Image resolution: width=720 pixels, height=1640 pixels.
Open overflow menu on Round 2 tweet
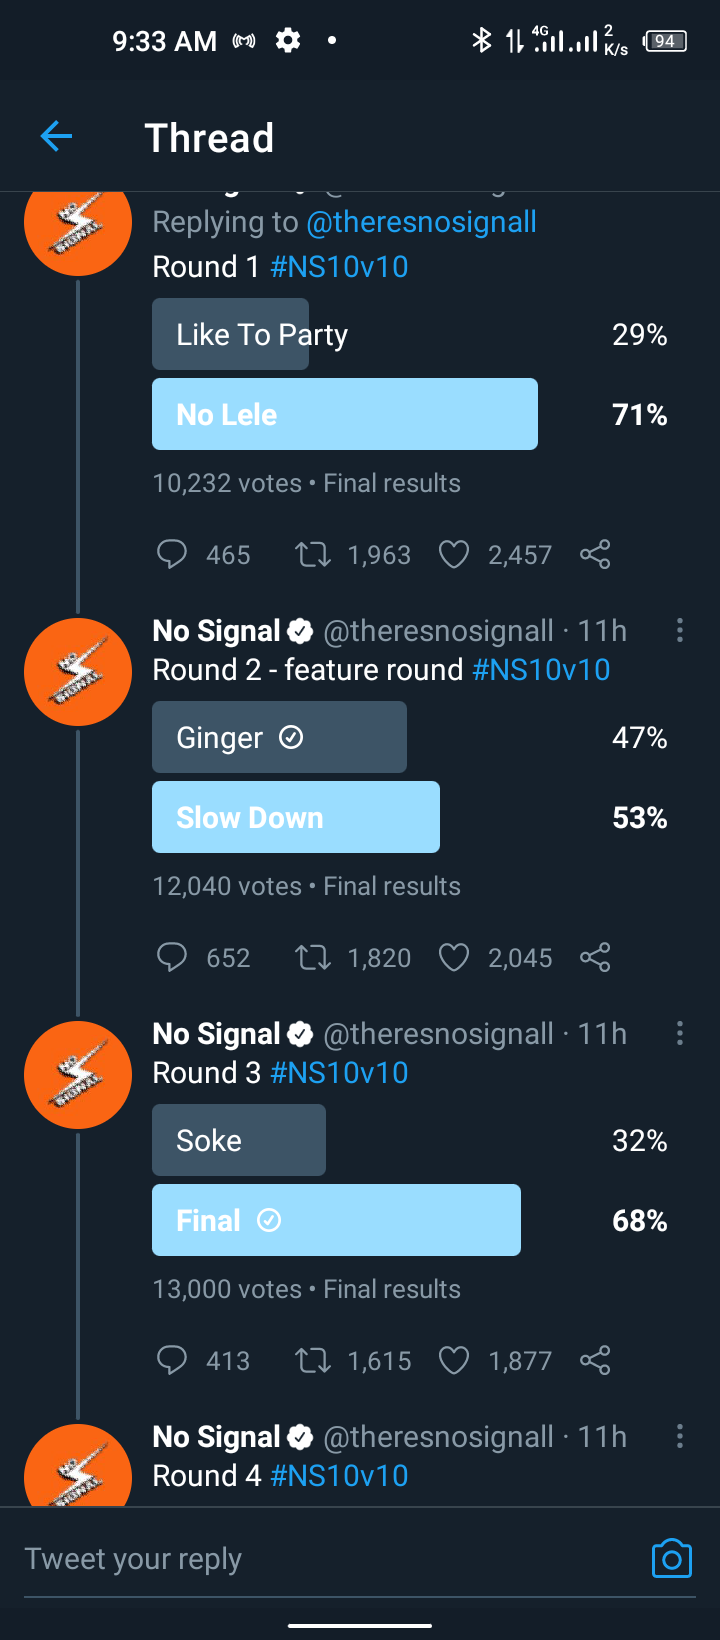(680, 630)
